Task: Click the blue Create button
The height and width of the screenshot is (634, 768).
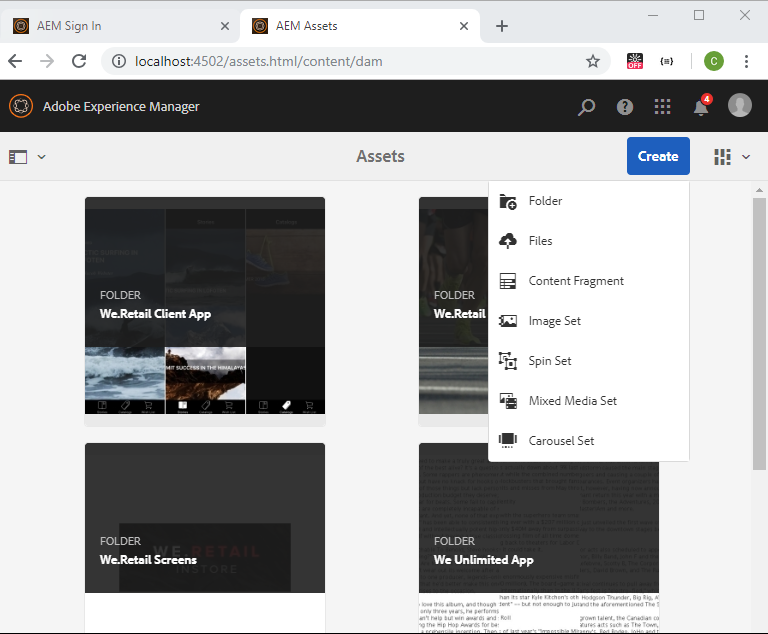Action: 658,156
